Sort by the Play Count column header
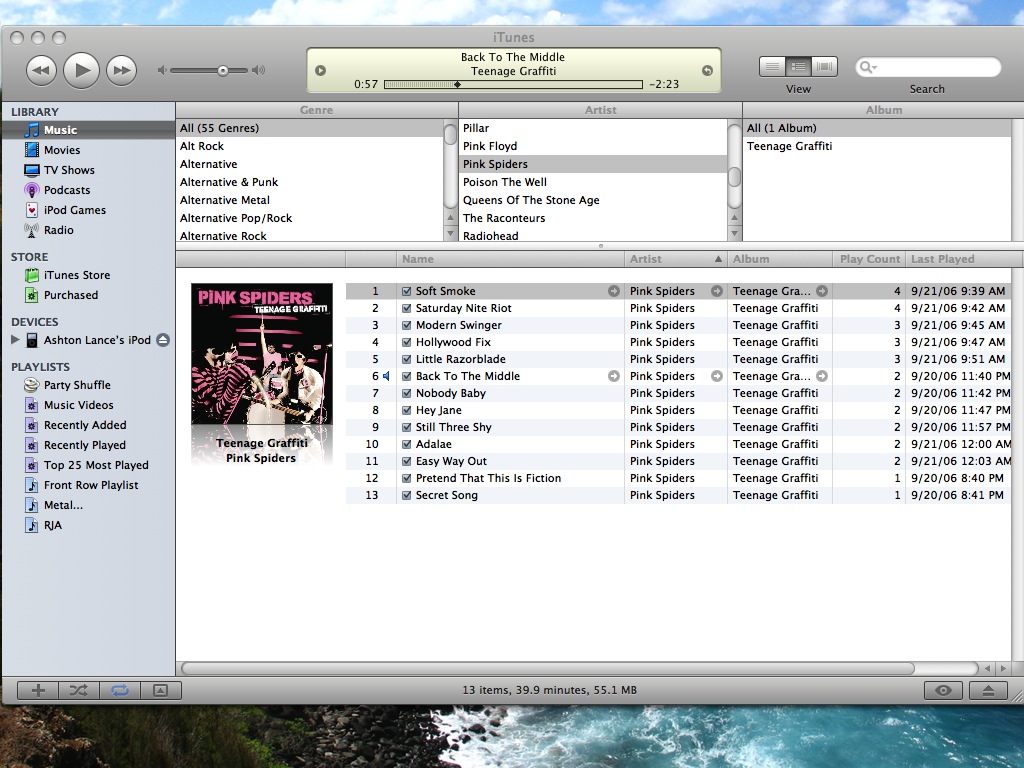This screenshot has width=1024, height=768. point(869,259)
